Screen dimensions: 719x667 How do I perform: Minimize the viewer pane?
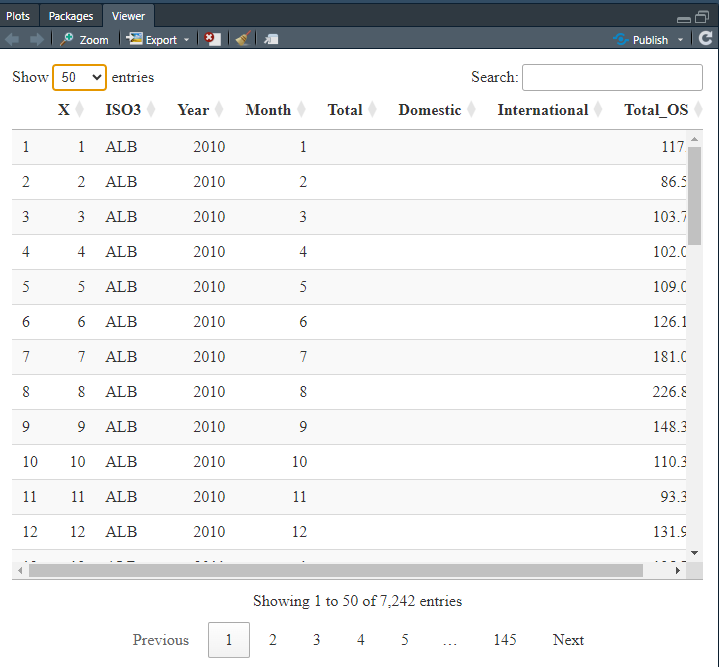pyautogui.click(x=684, y=19)
